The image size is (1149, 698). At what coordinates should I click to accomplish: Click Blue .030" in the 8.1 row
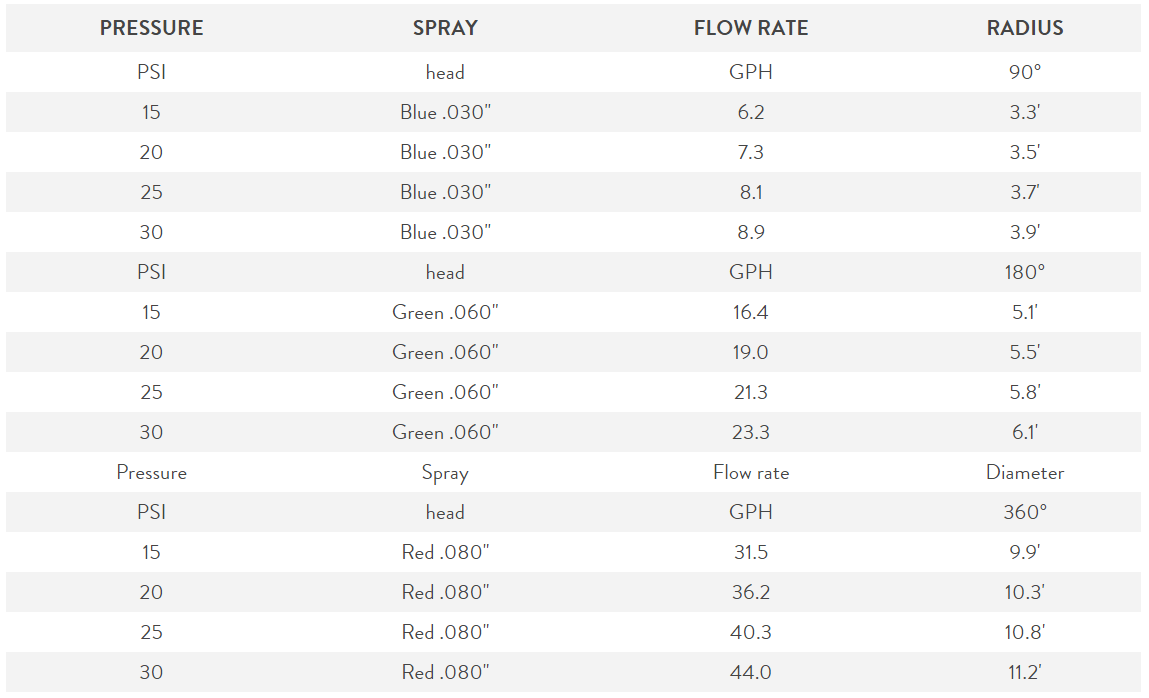coord(445,192)
